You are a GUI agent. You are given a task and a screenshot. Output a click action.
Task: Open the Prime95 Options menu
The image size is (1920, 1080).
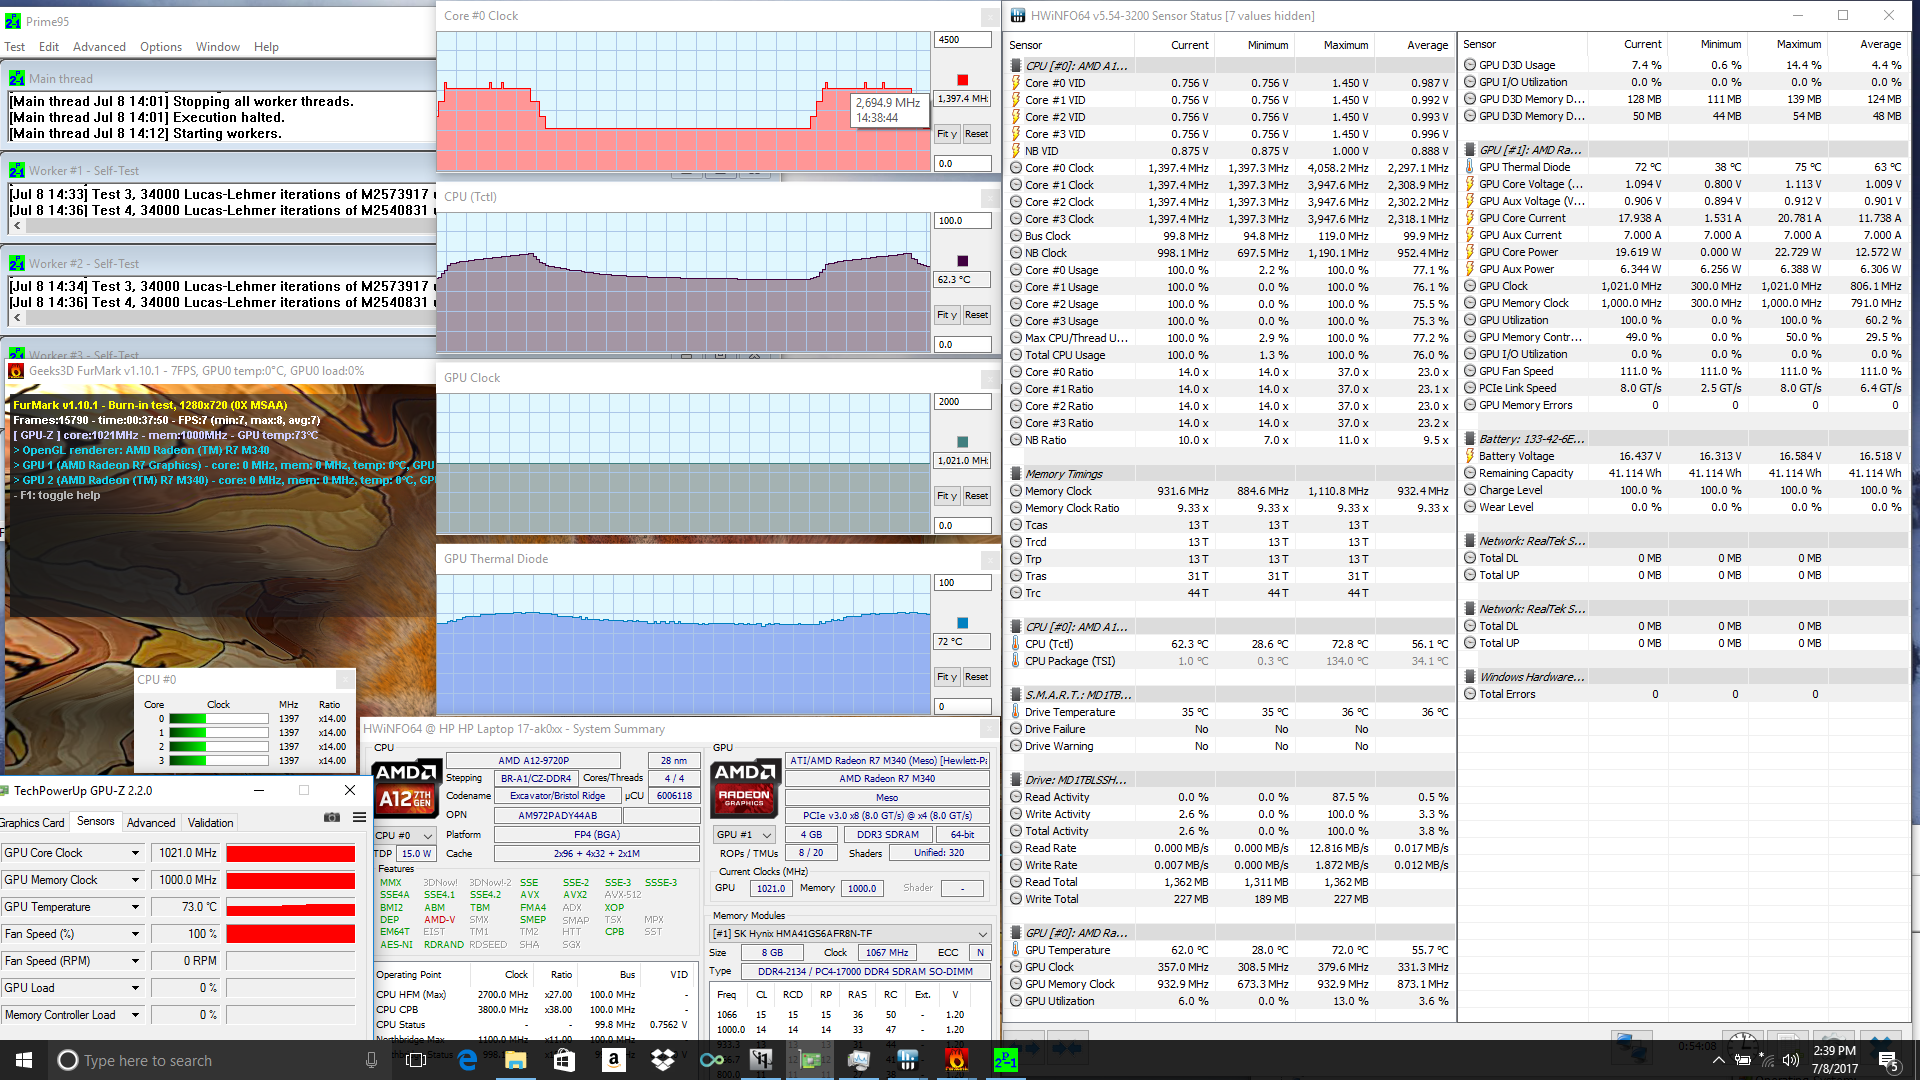pos(161,47)
